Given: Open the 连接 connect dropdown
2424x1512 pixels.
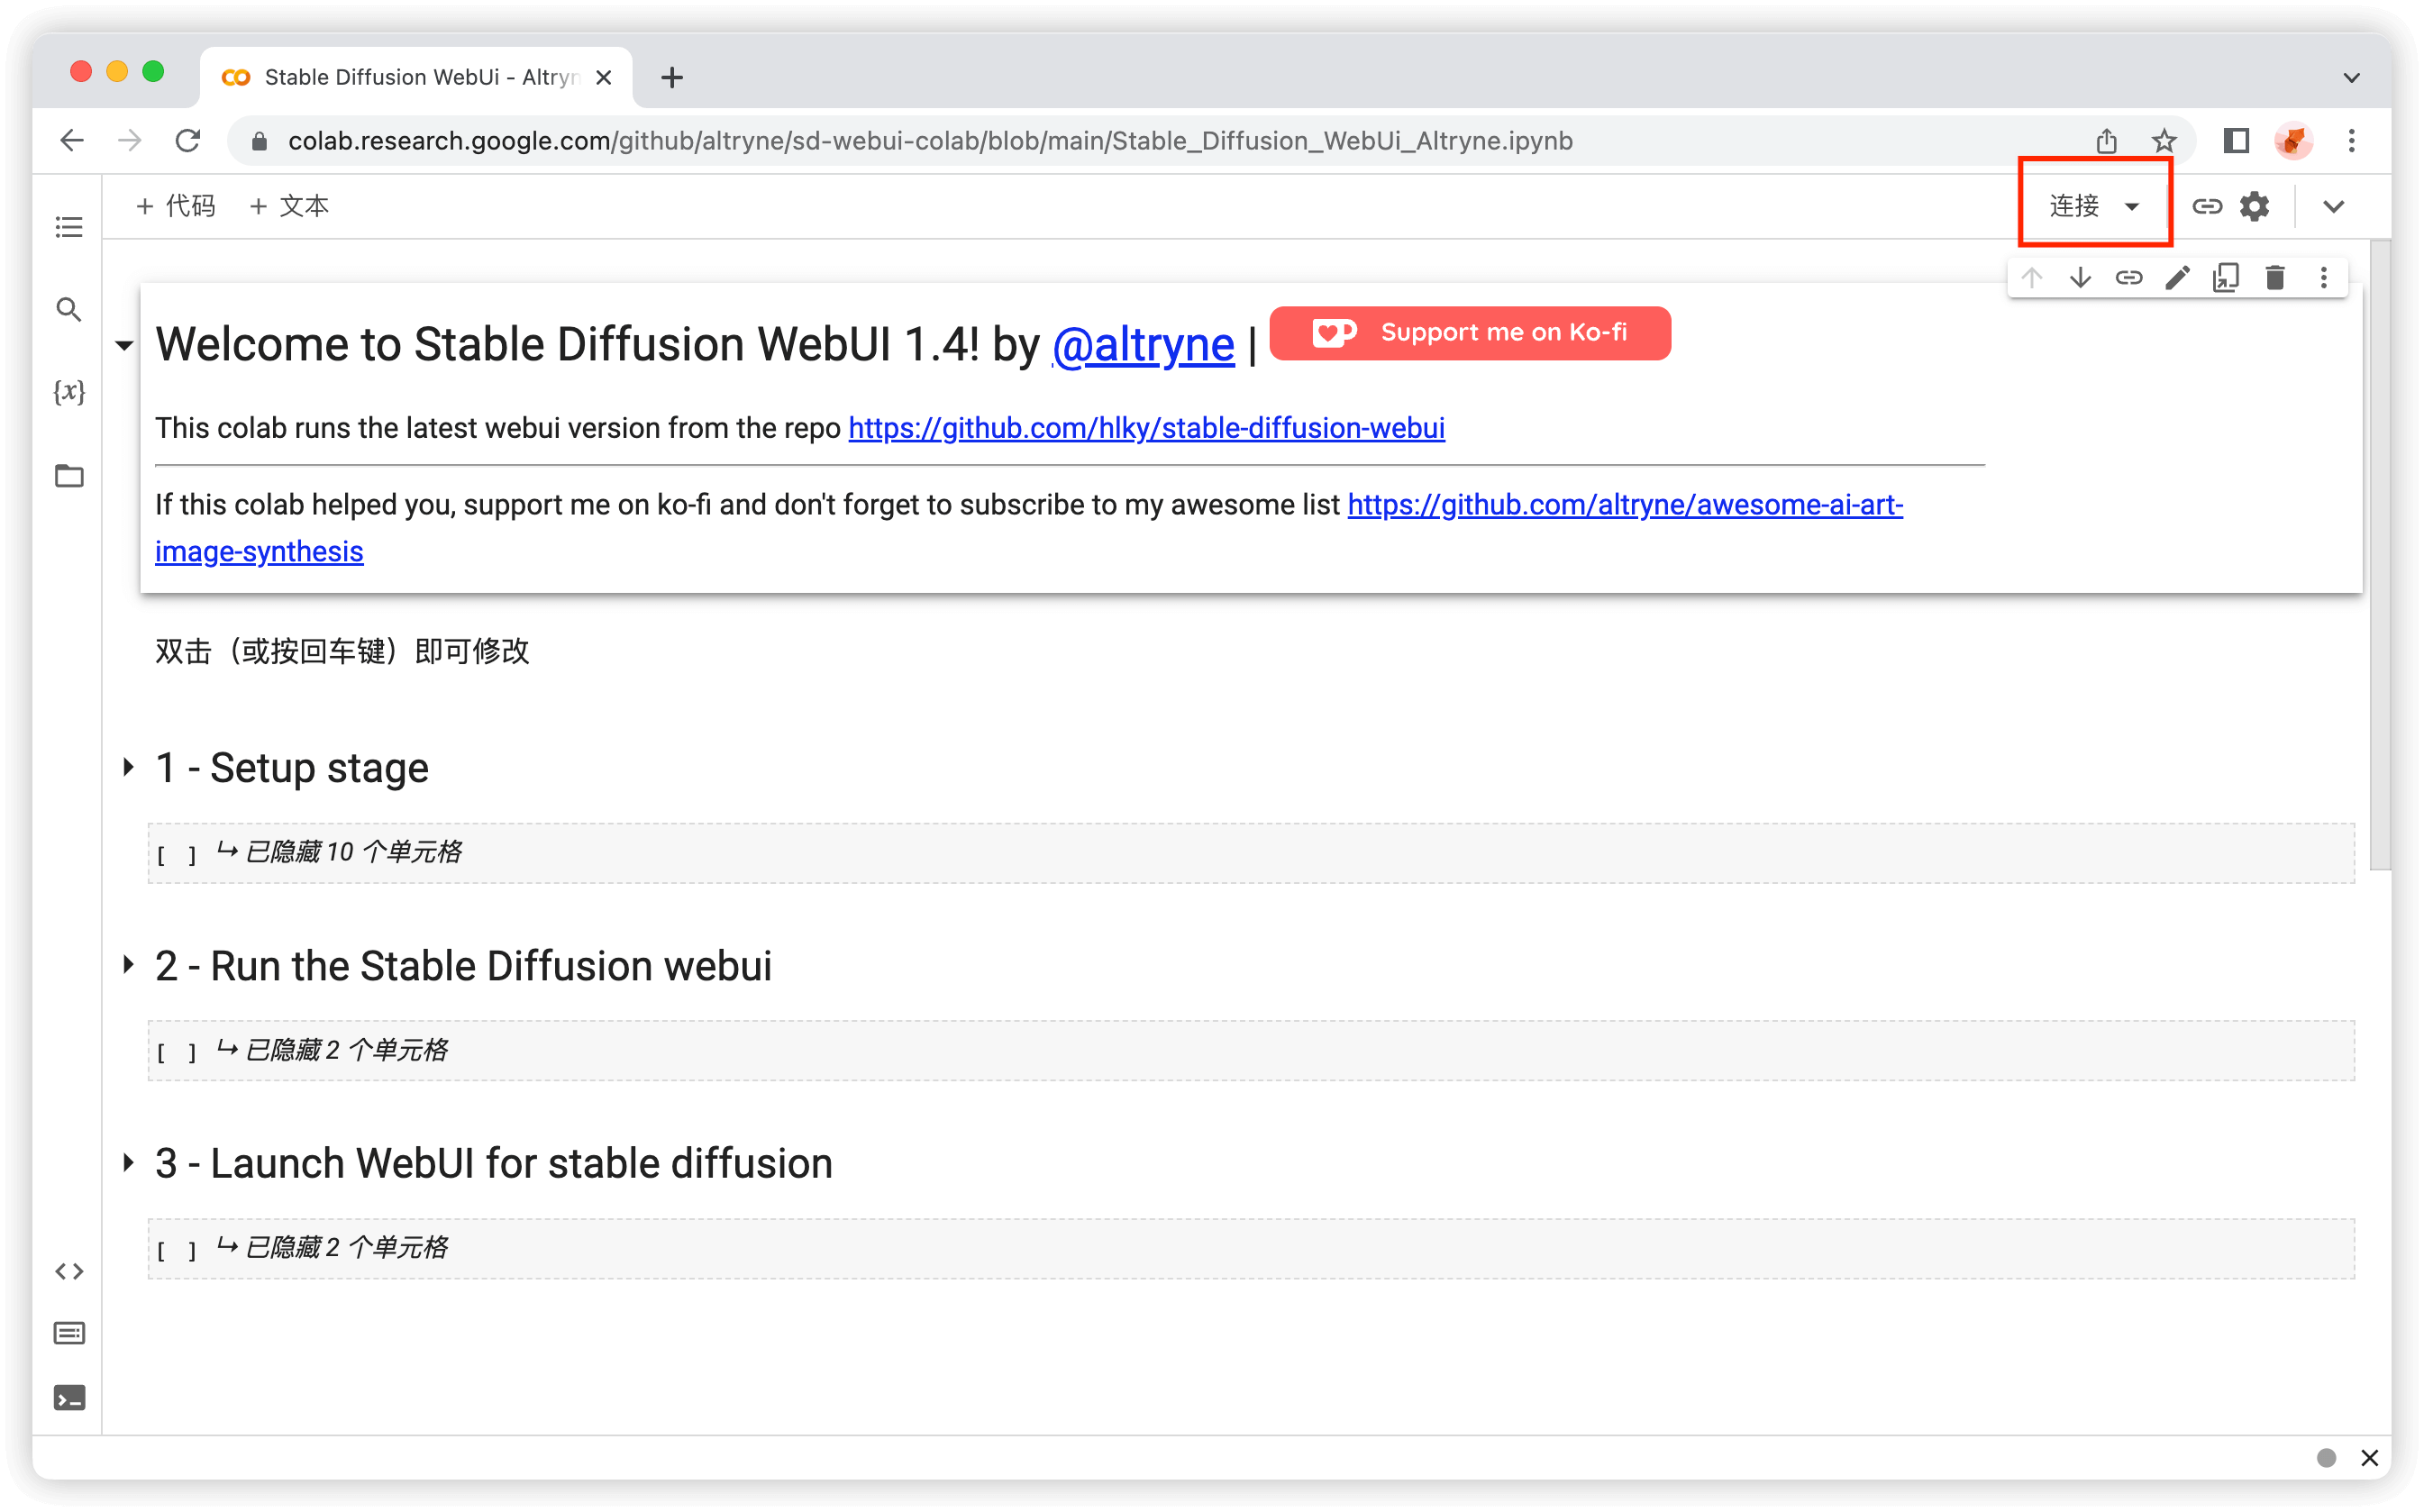Looking at the screenshot, I should pyautogui.click(x=2094, y=206).
